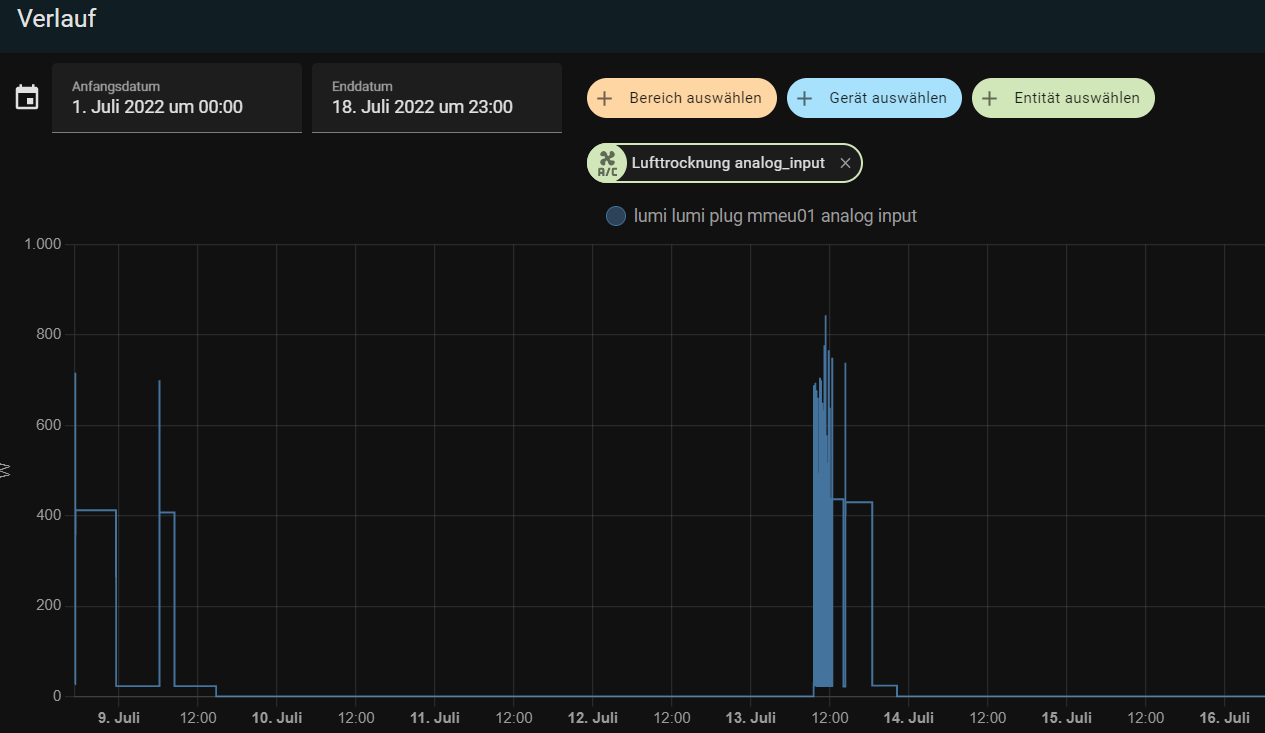1265x733 pixels.
Task: Click the tallest power spike on 13. Juli
Action: pos(825,320)
